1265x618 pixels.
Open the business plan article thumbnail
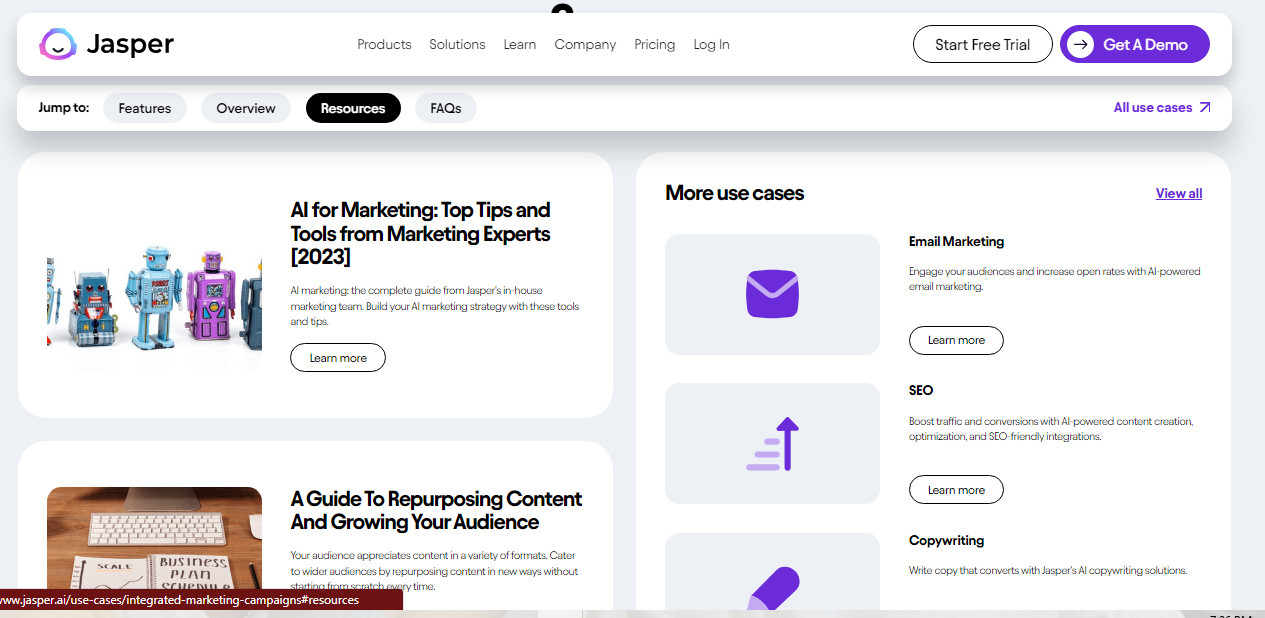coord(154,538)
